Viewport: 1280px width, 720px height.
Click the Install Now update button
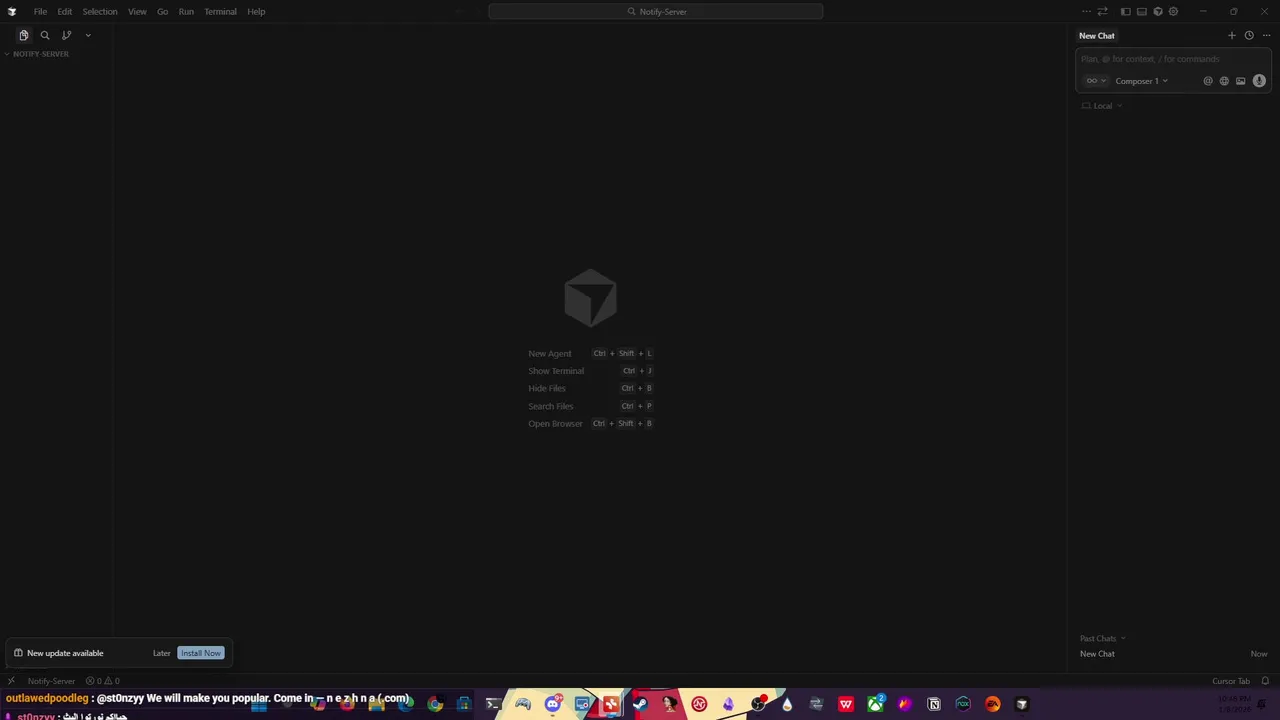tap(201, 653)
